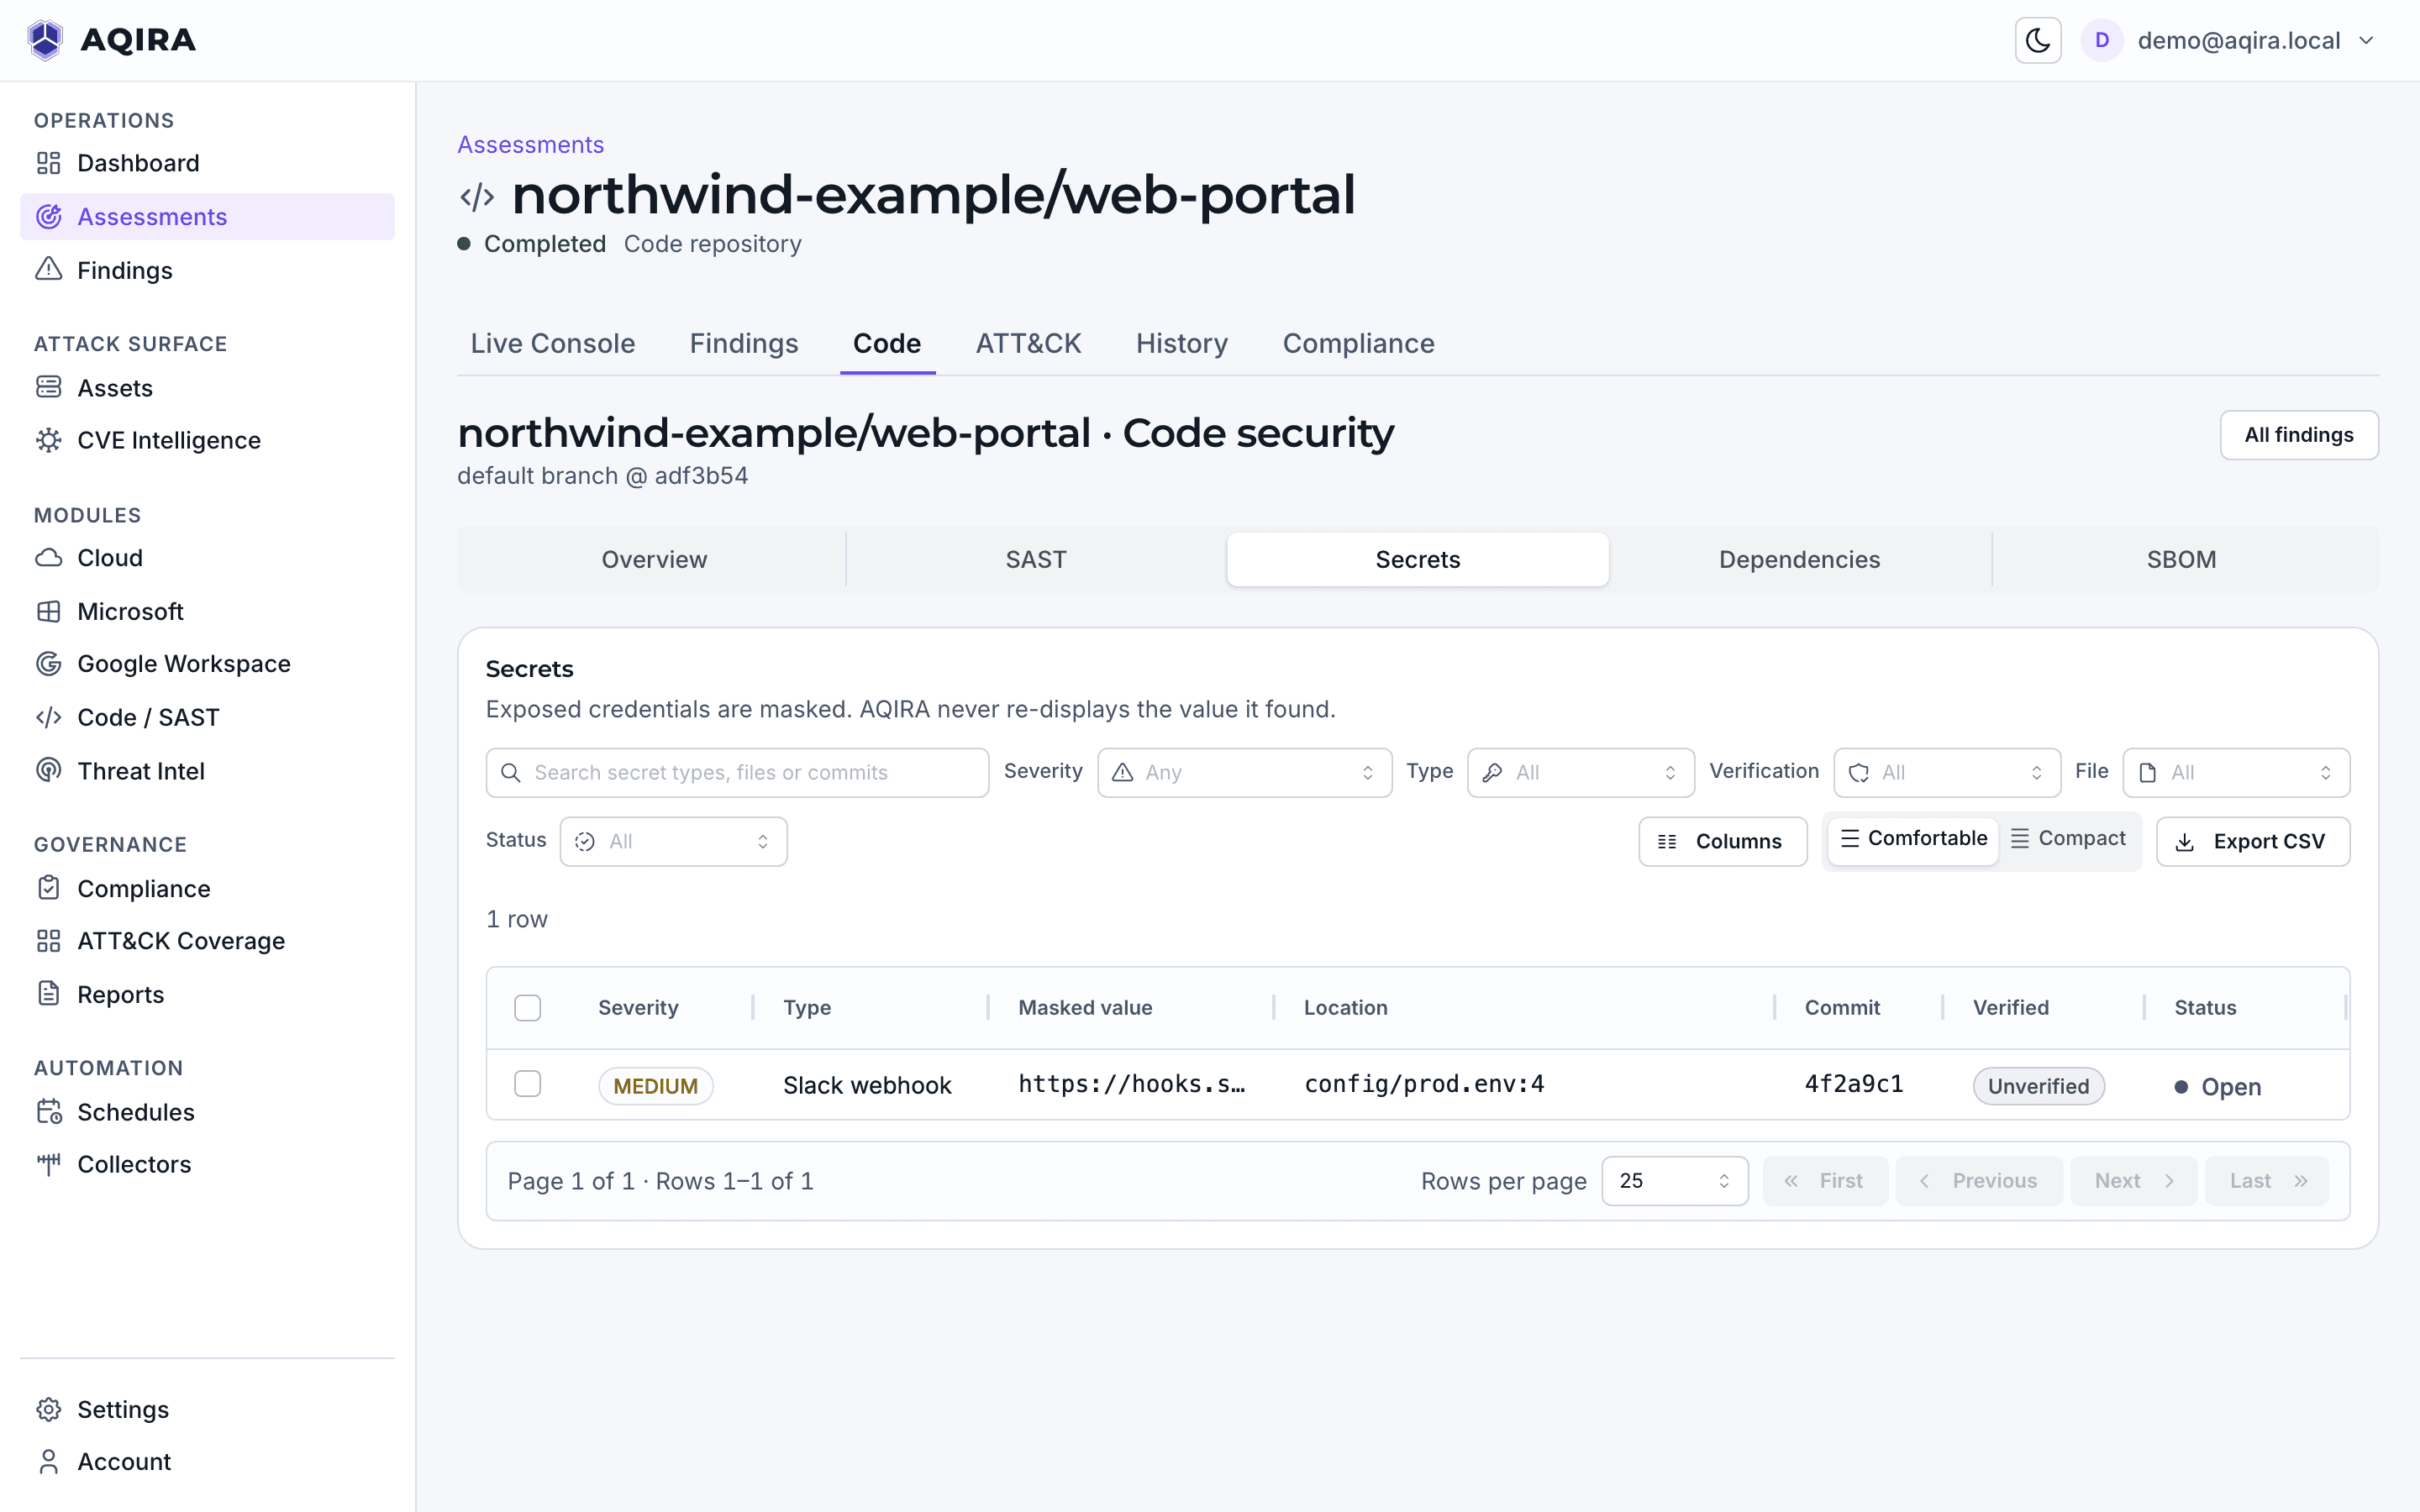
Task: Click the Findings warning-triangle sidebar icon
Action: click(x=48, y=270)
